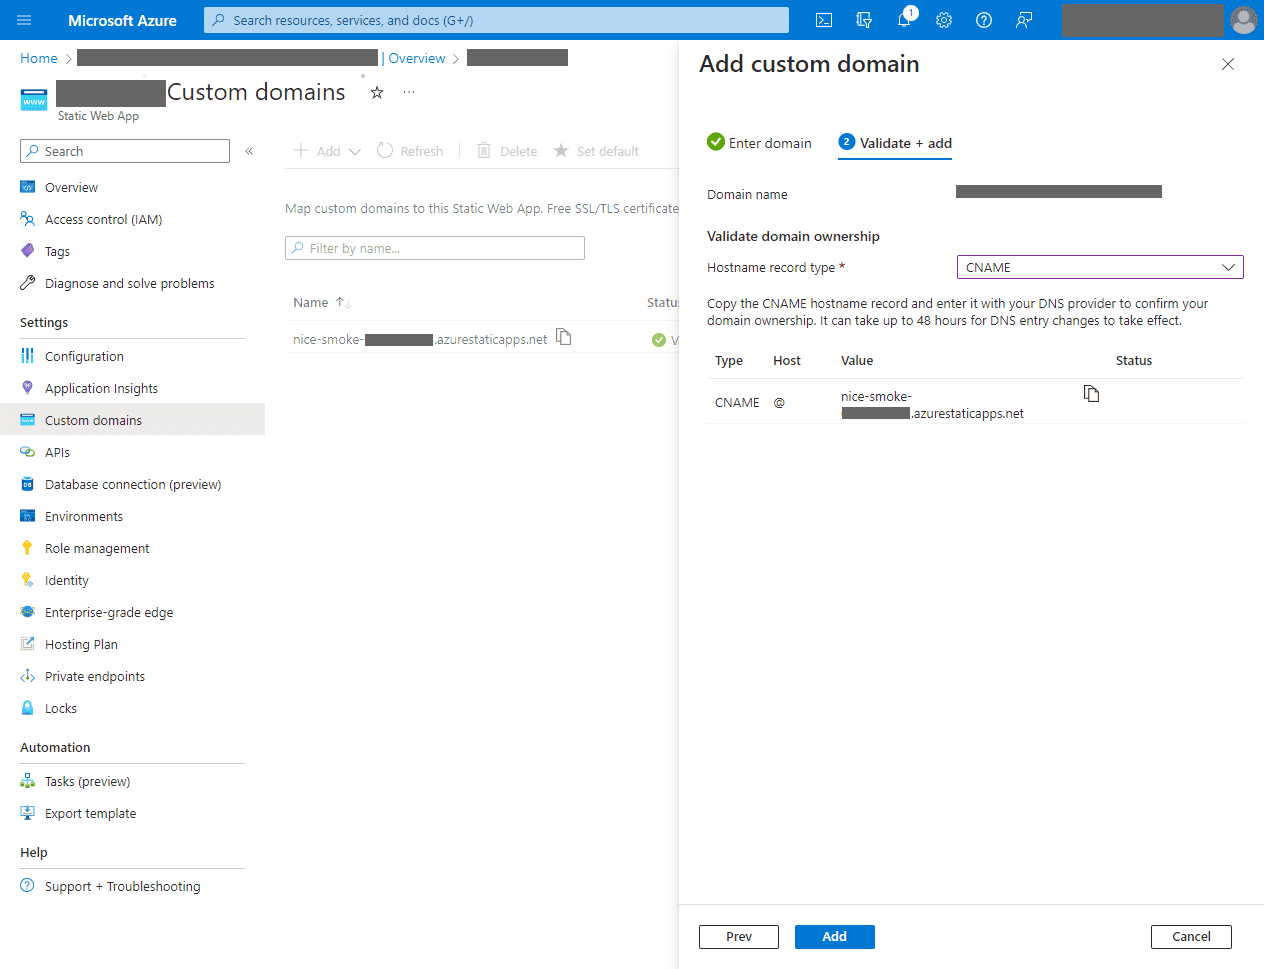Click the help question mark icon
The width and height of the screenshot is (1264, 969).
click(x=984, y=20)
